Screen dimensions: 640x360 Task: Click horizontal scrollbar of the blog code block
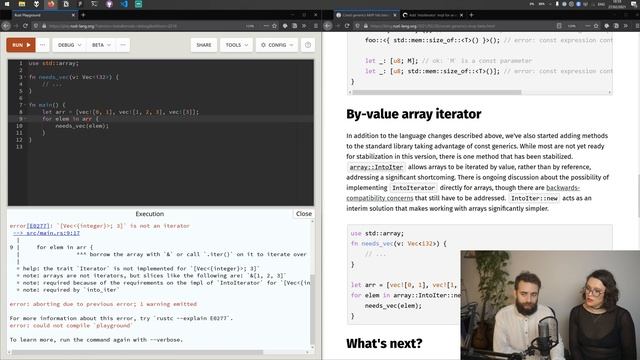click(437, 92)
